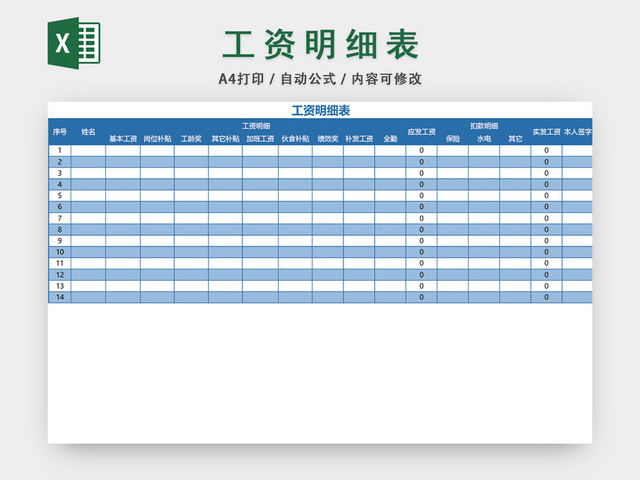This screenshot has width=640, height=480.
Task: Click serial number cell 8
Action: click(60, 229)
